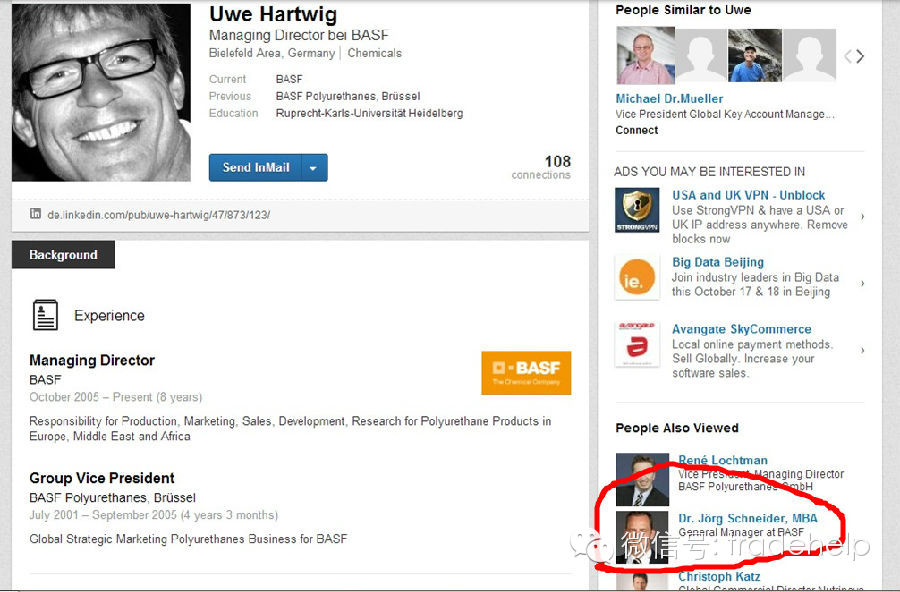Click the Uwe Hartwig name heading
This screenshot has height=592, width=900.
(273, 14)
